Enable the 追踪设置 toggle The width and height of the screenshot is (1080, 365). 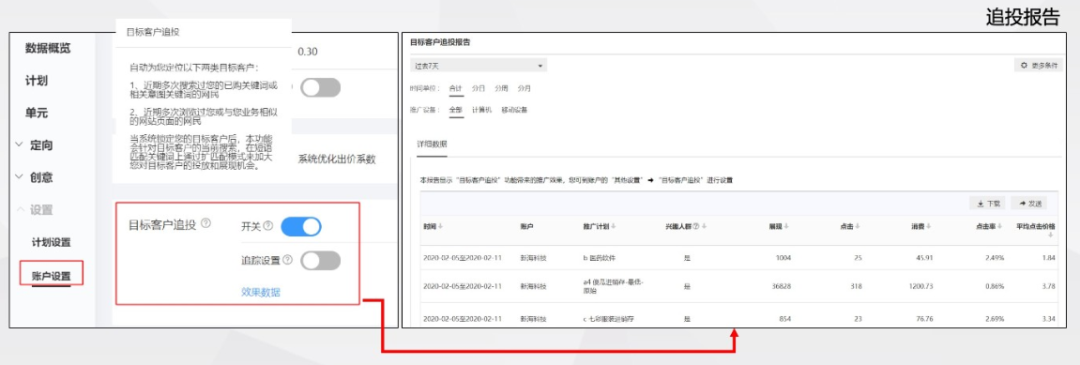coord(320,260)
